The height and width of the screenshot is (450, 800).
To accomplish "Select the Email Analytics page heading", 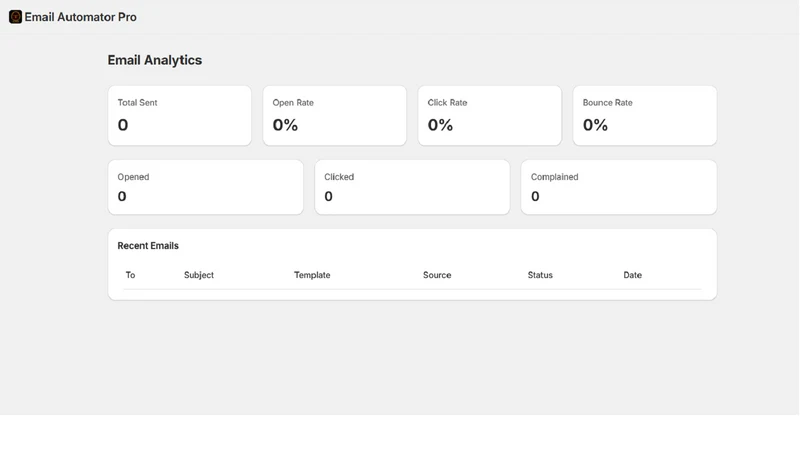I will (155, 60).
